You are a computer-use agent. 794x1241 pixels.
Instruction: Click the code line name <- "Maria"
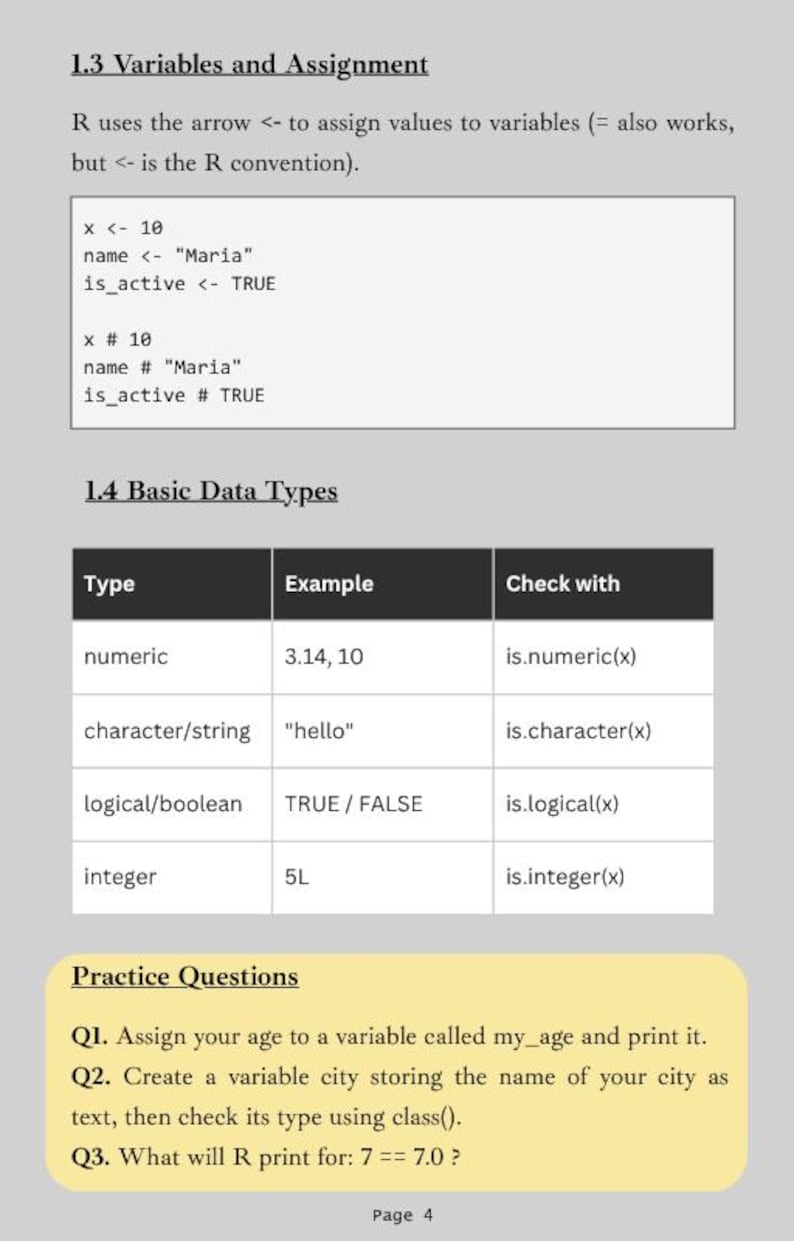point(161,256)
